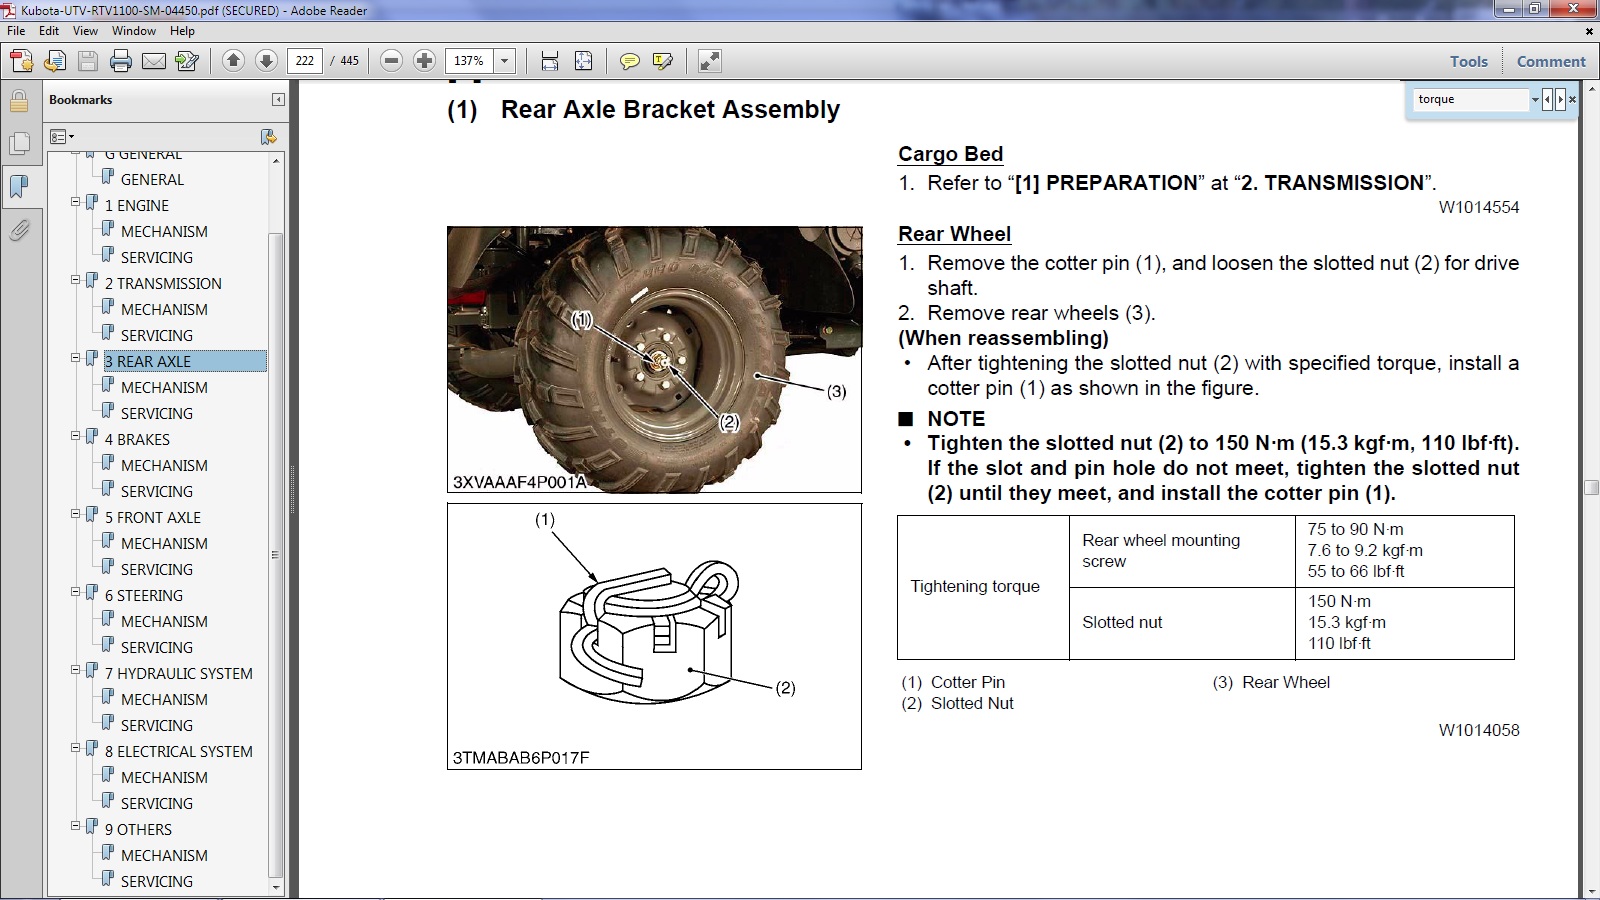The height and width of the screenshot is (900, 1600).
Task: Click the fit width scrolling mode icon
Action: coord(550,61)
